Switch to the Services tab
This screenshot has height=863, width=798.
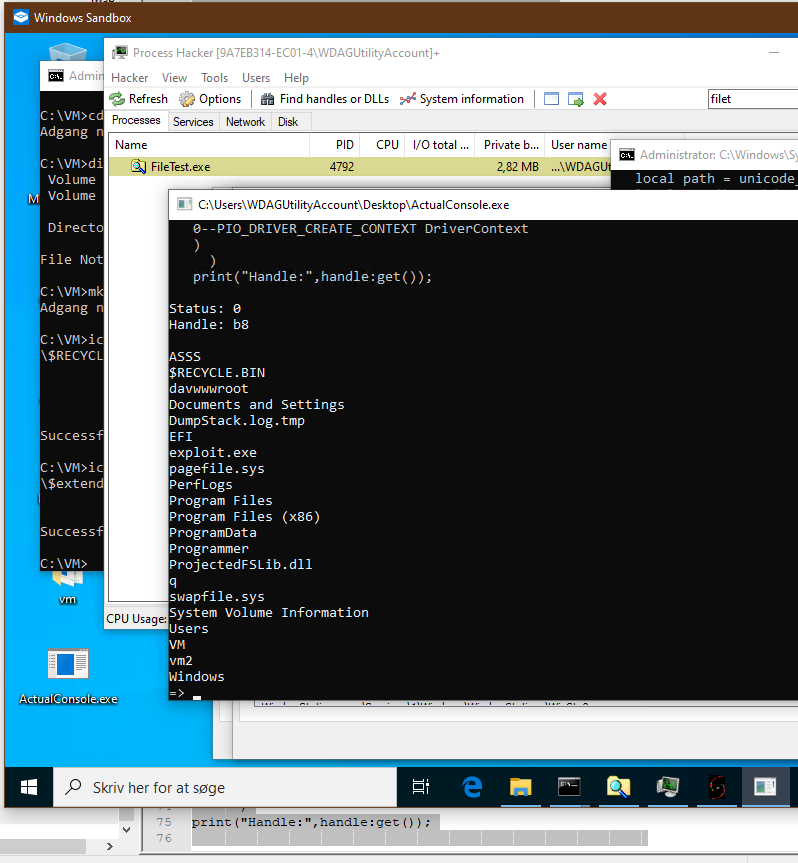tap(193, 122)
